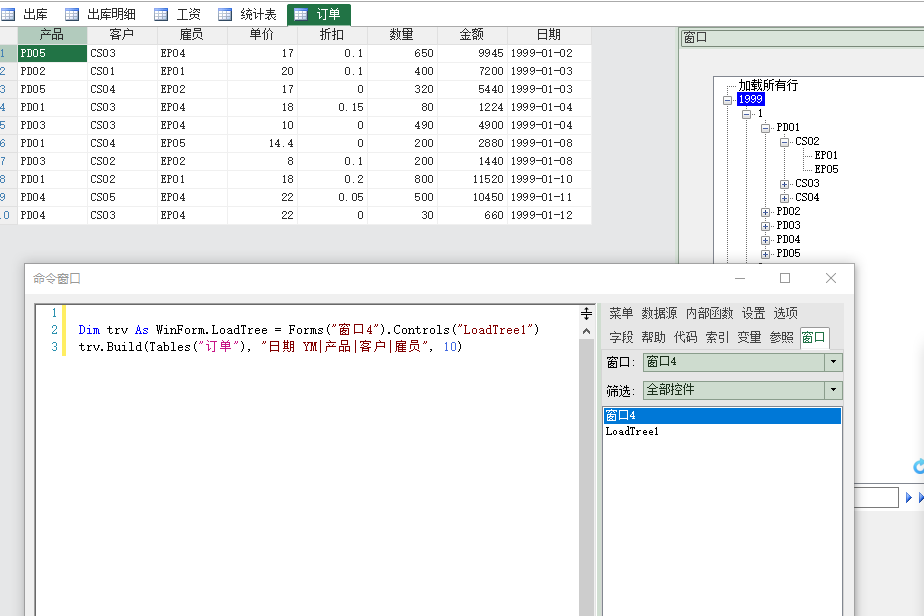Collapse the CS02 tree node
This screenshot has width=924, height=616.
[784, 142]
